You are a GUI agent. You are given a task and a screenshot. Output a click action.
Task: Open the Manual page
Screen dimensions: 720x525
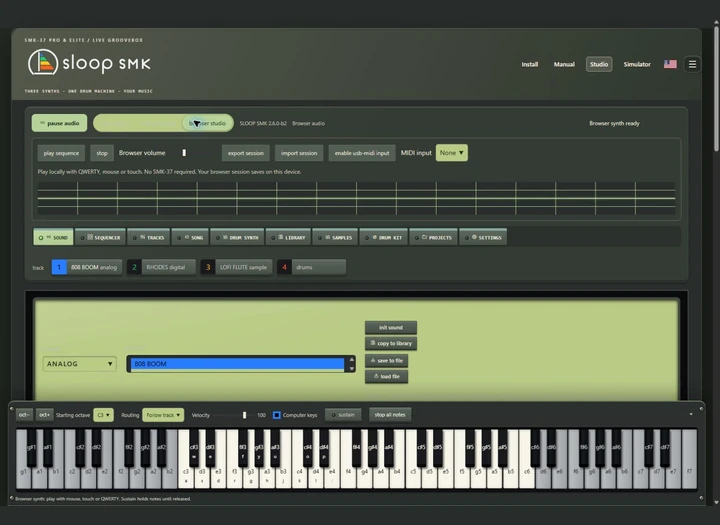tap(564, 64)
